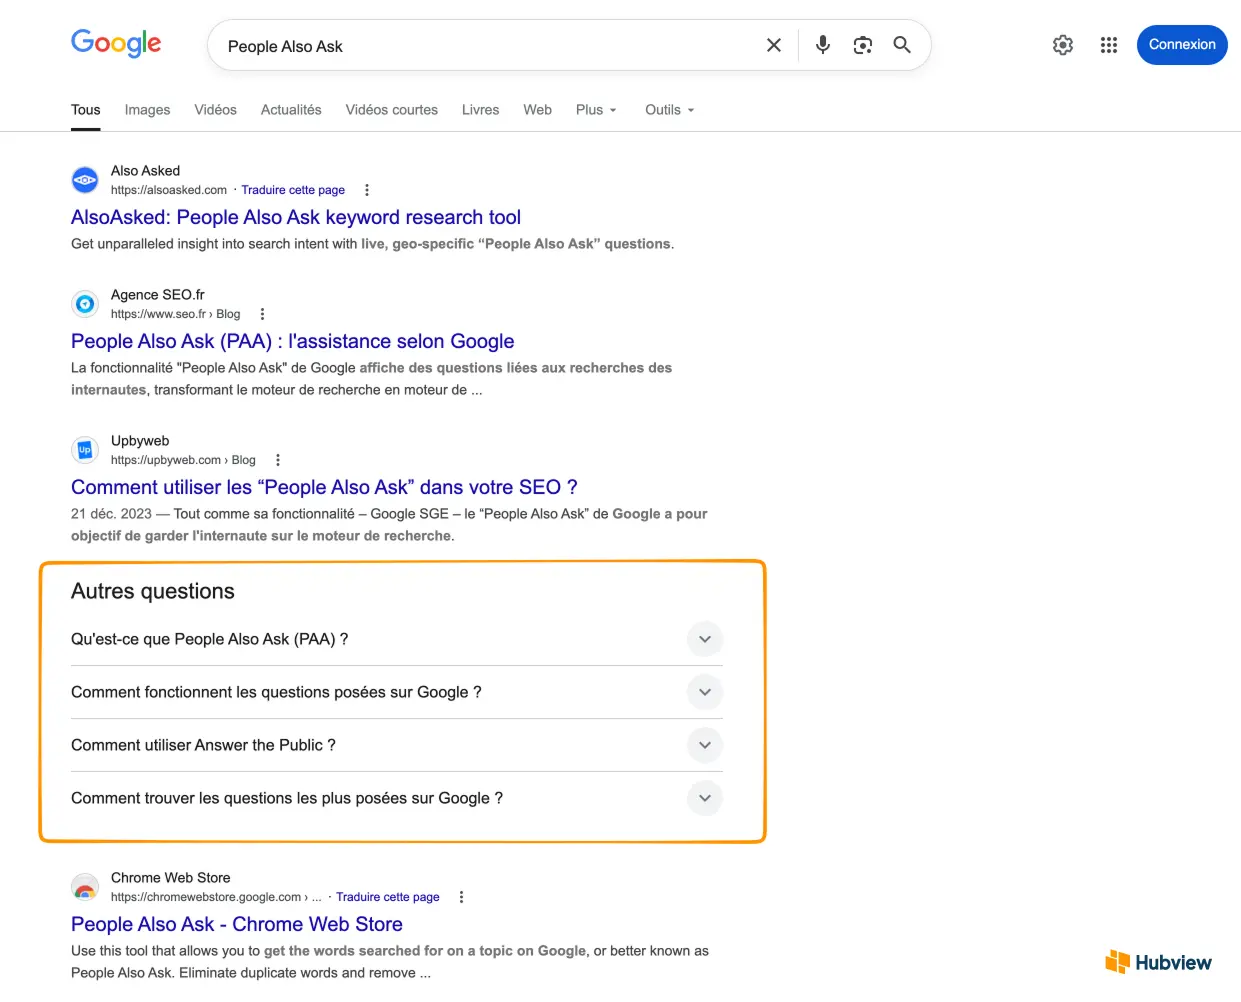Open more options for upbyweb.com result
Viewport: 1241px width, 1002px height.
click(278, 460)
